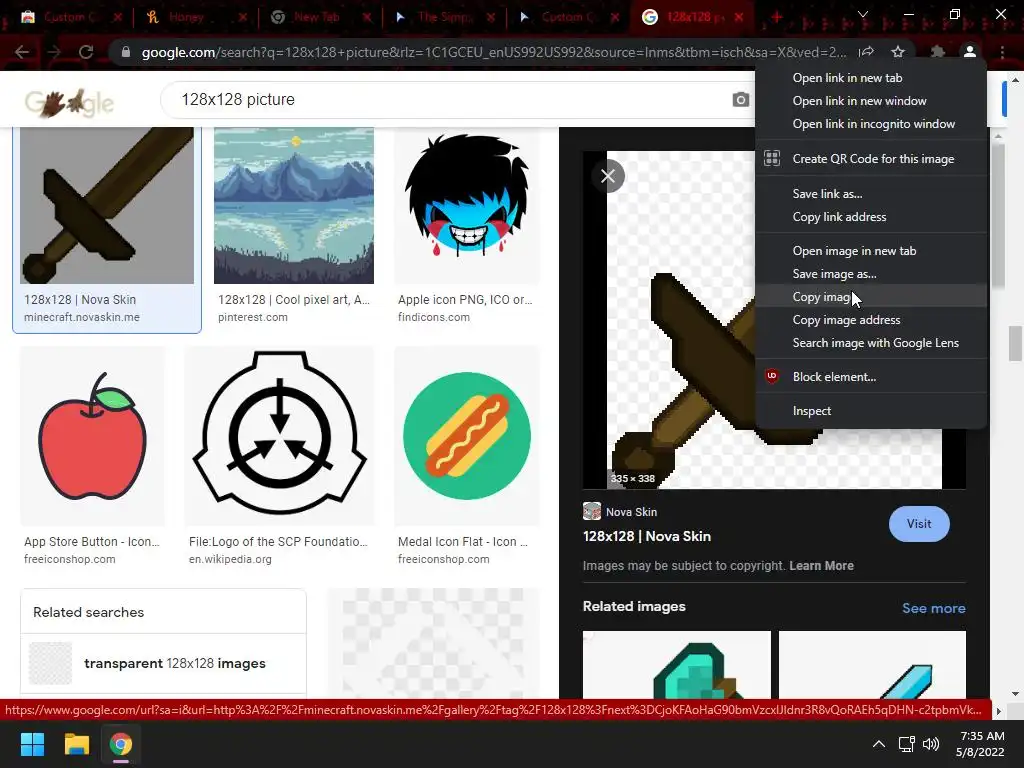Open the pixel art mountains thumbnail
Image resolution: width=1024 pixels, height=768 pixels.
click(x=294, y=206)
